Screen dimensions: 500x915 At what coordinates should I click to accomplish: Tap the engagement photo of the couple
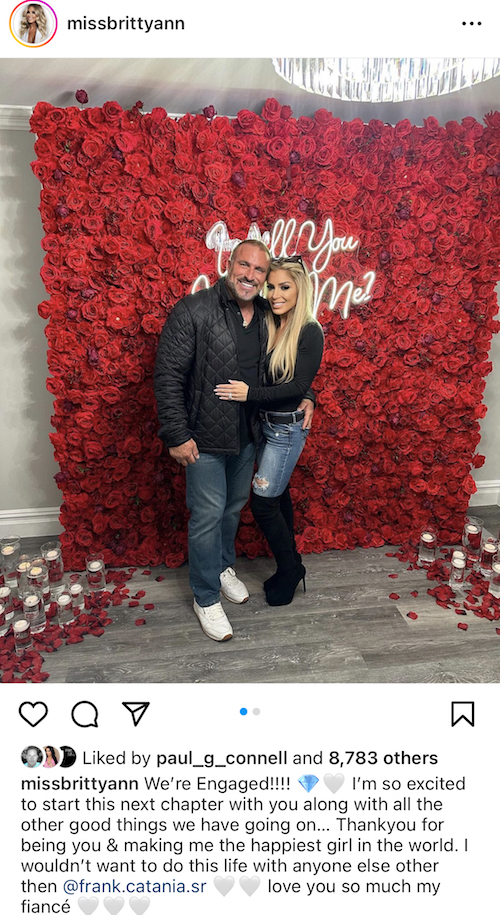(250, 371)
